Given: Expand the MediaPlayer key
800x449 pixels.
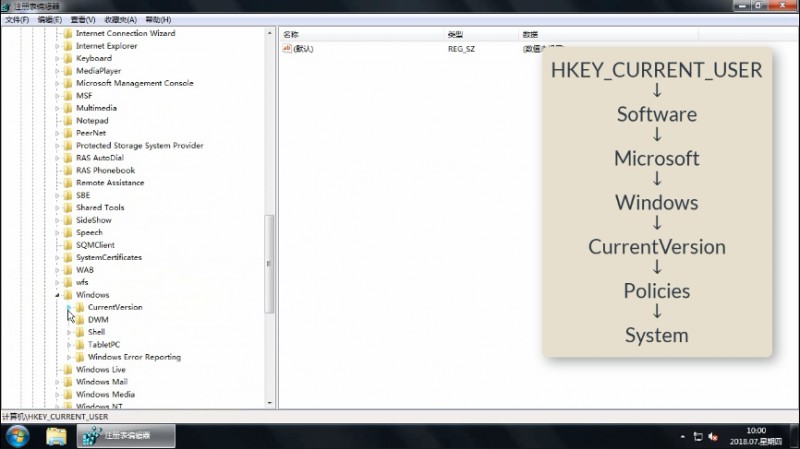Looking at the screenshot, I should [57, 71].
